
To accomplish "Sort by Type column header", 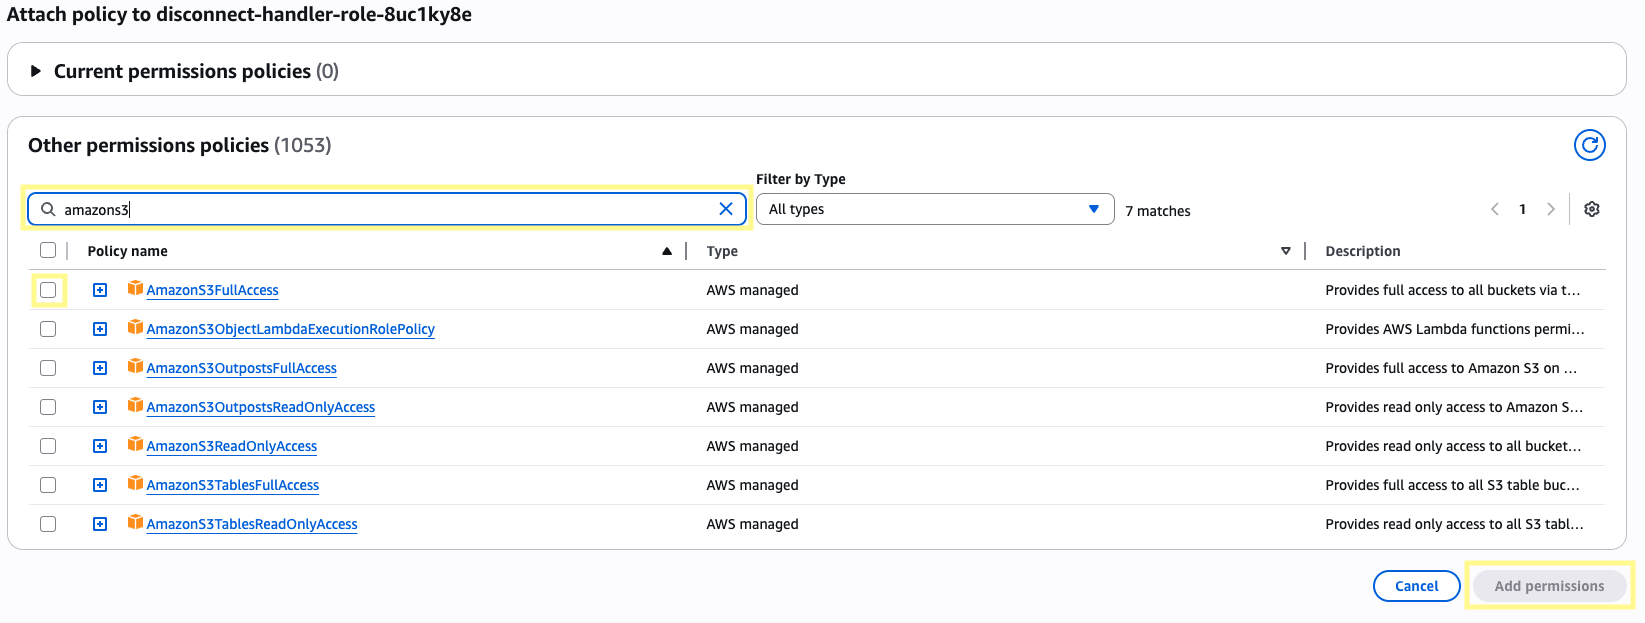I will click(722, 251).
